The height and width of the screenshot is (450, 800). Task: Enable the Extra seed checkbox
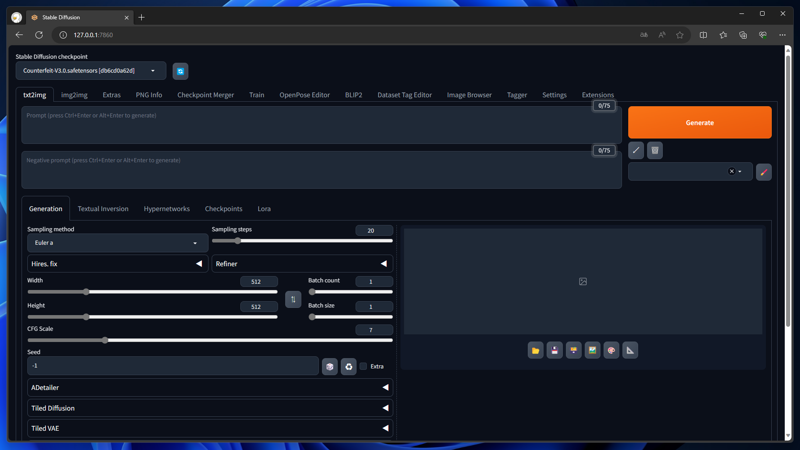pos(363,366)
